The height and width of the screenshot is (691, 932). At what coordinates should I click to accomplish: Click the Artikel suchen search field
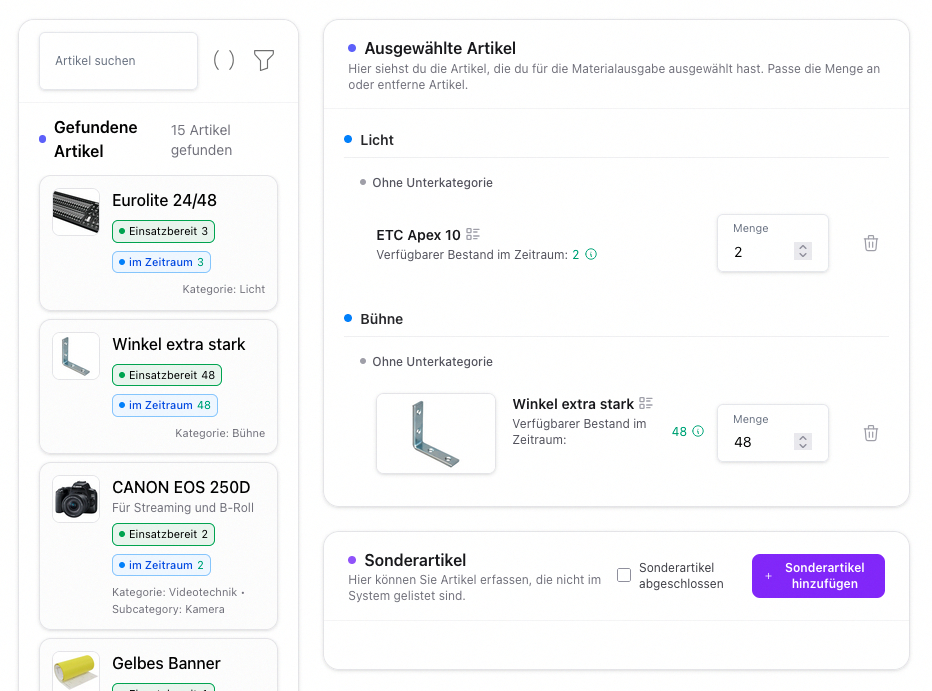click(x=118, y=61)
